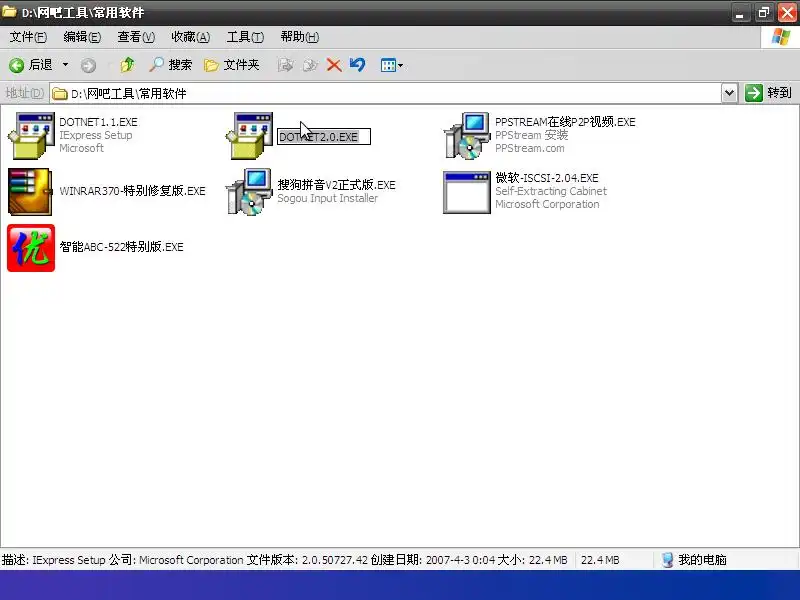This screenshot has height=600, width=800.
Task: Open the 编辑(E) menu
Action: (82, 37)
